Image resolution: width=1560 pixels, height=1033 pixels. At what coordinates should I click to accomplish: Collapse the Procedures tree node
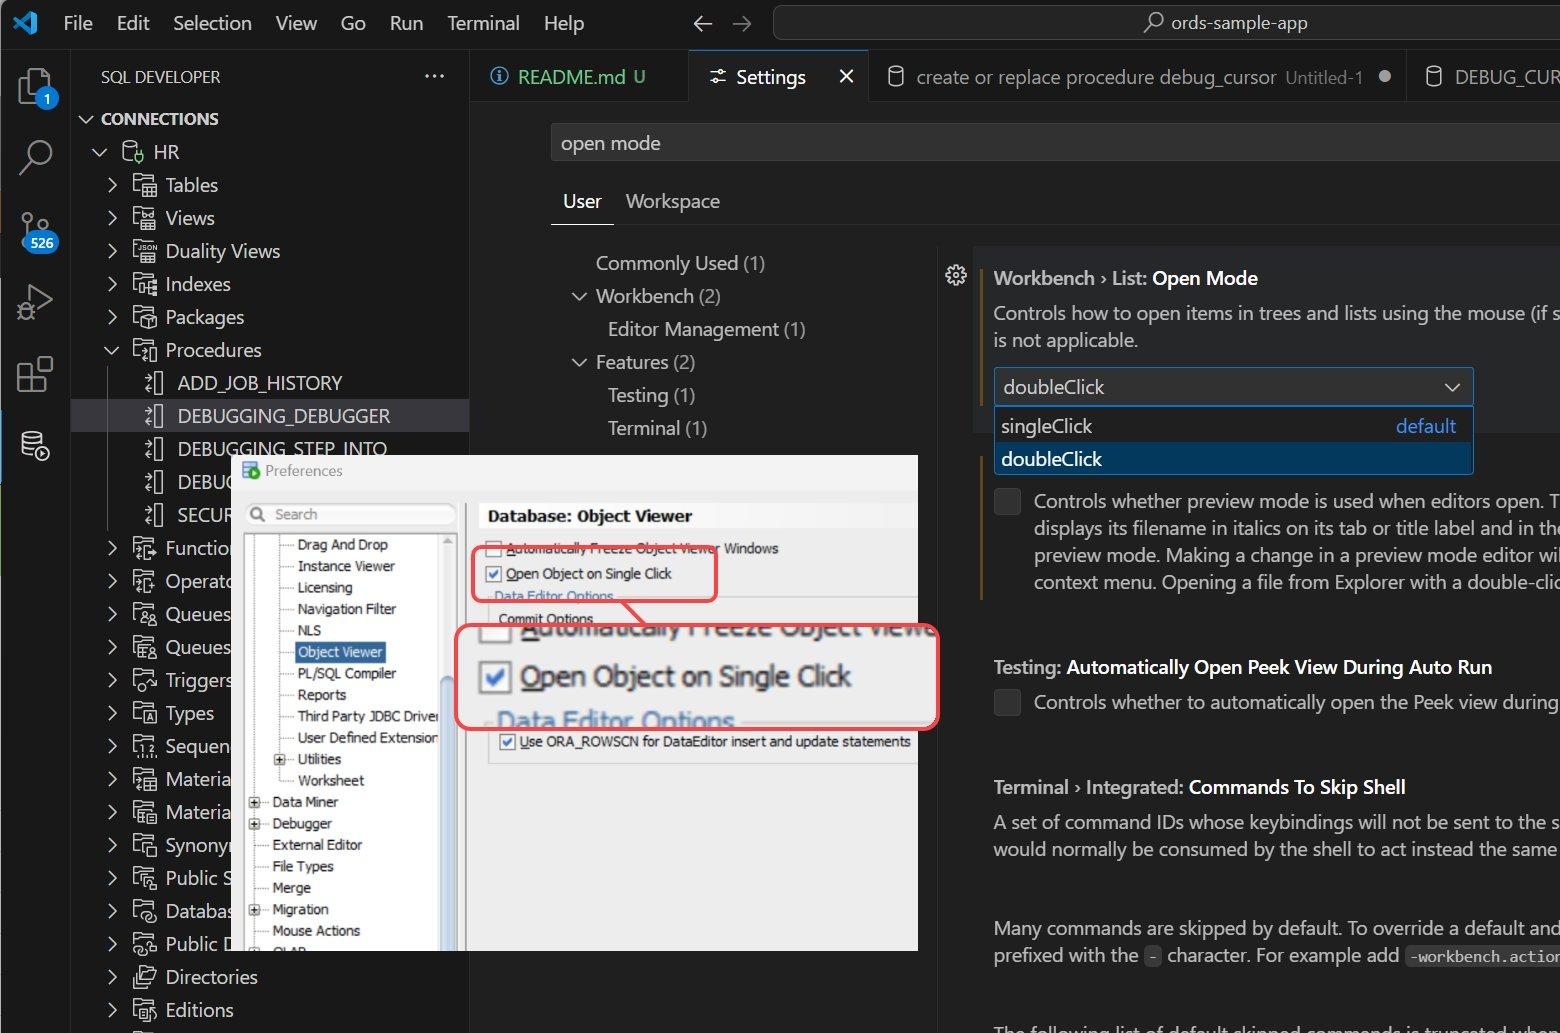click(x=112, y=350)
